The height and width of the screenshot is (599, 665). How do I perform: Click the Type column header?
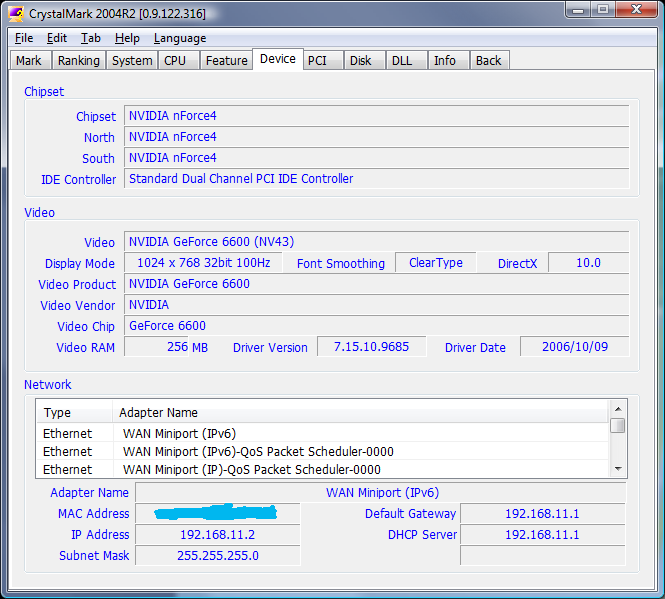click(75, 412)
